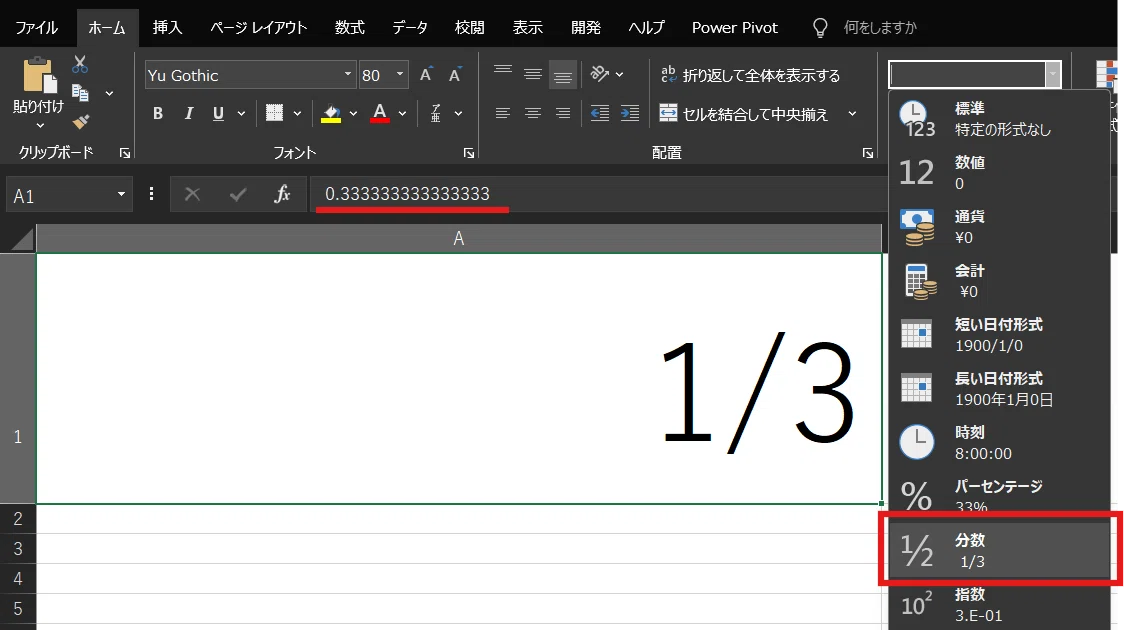Select 長い日付形式 format
Screen dimensions: 1124x630
999,388
